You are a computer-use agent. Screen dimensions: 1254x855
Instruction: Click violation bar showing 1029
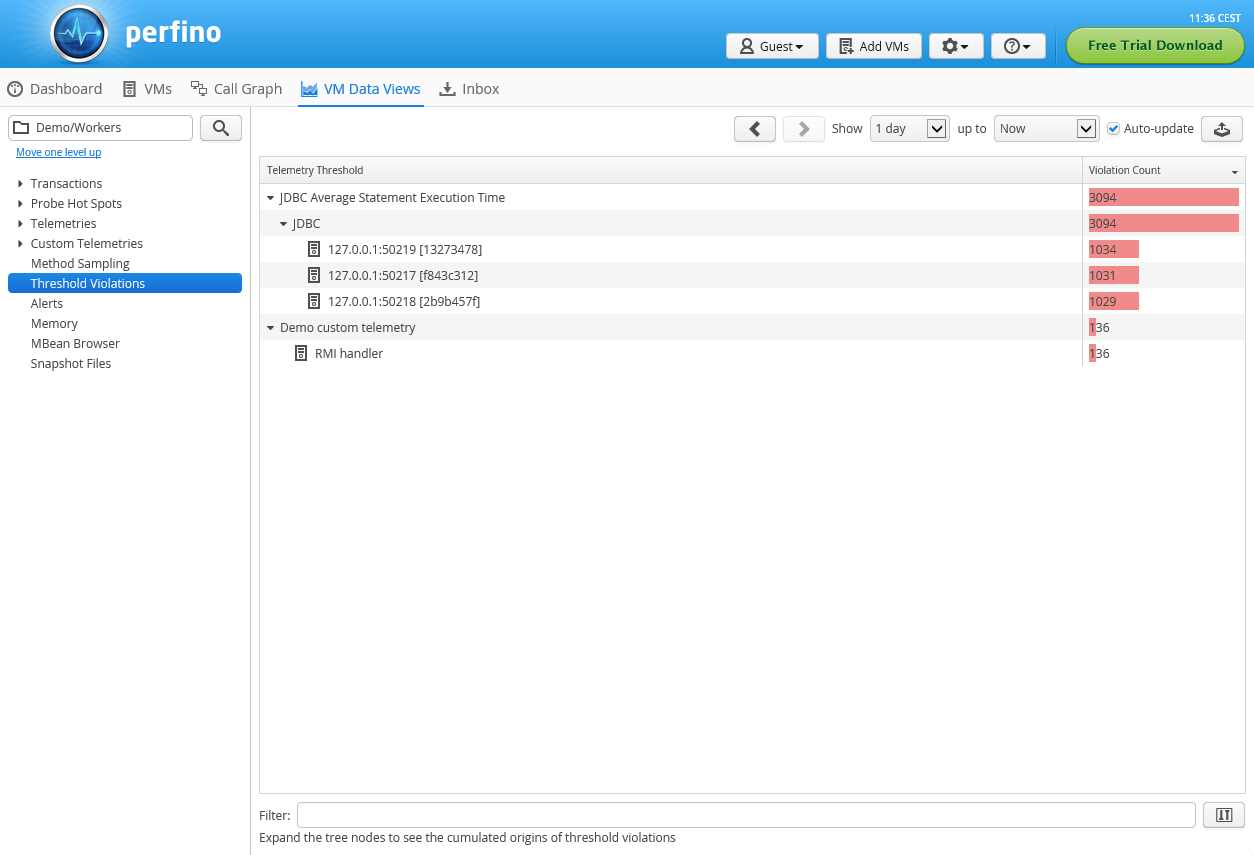[1114, 301]
